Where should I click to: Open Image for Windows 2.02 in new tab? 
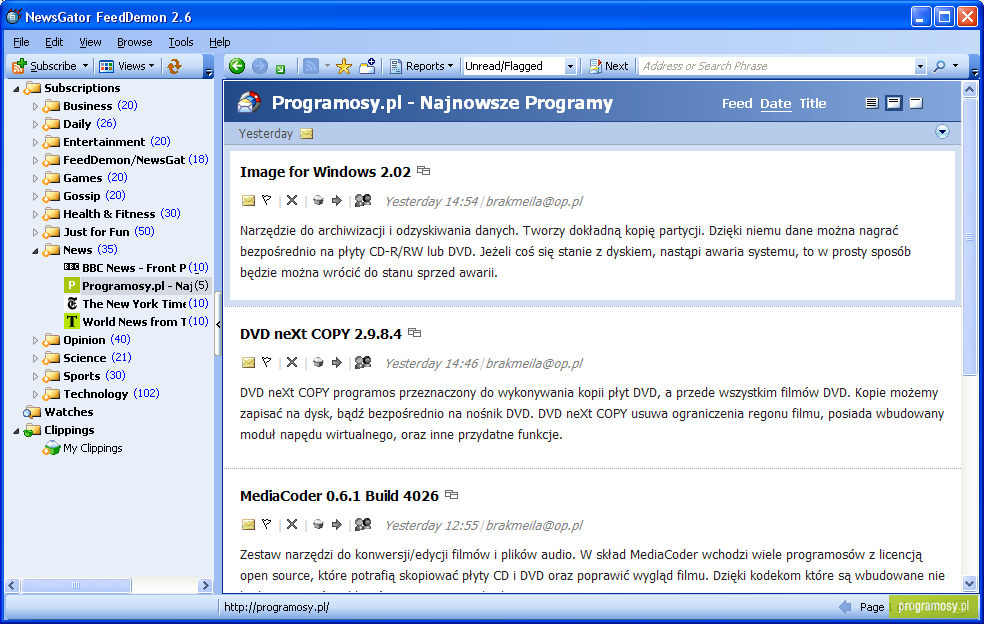coord(424,171)
